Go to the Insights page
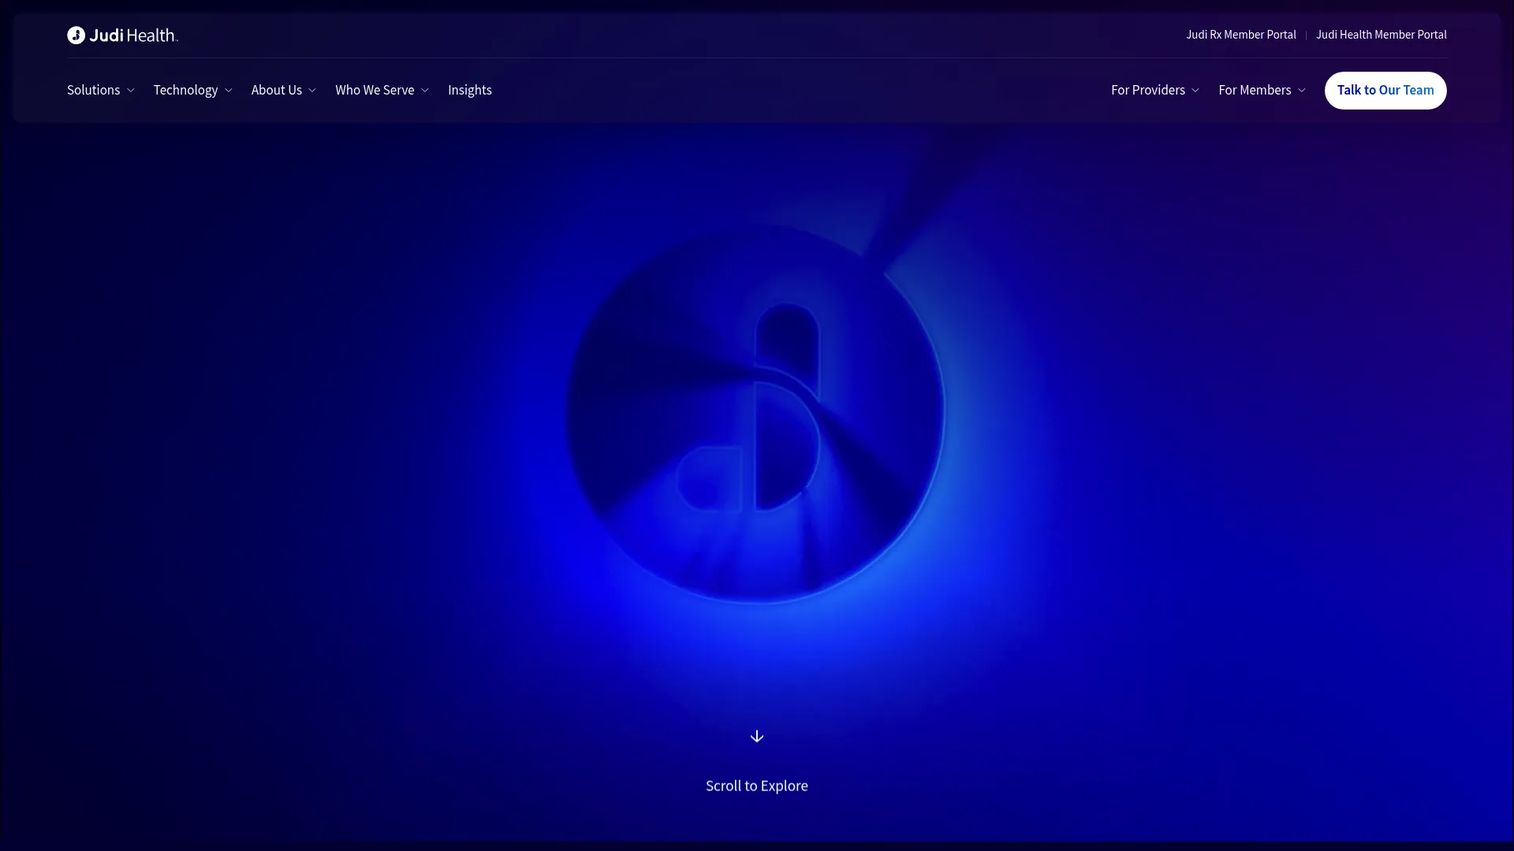Image resolution: width=1514 pixels, height=851 pixels. [x=470, y=90]
